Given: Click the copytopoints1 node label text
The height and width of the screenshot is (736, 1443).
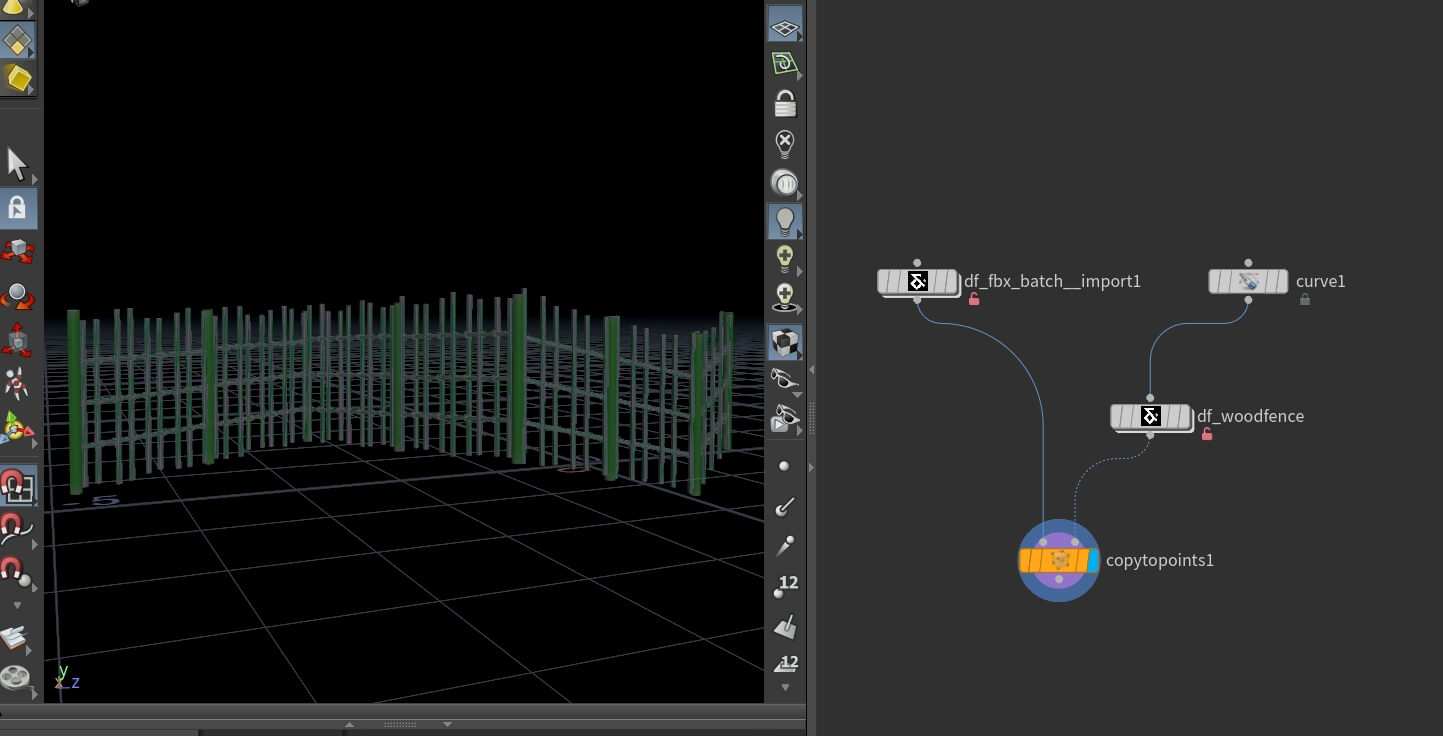Looking at the screenshot, I should point(1160,560).
